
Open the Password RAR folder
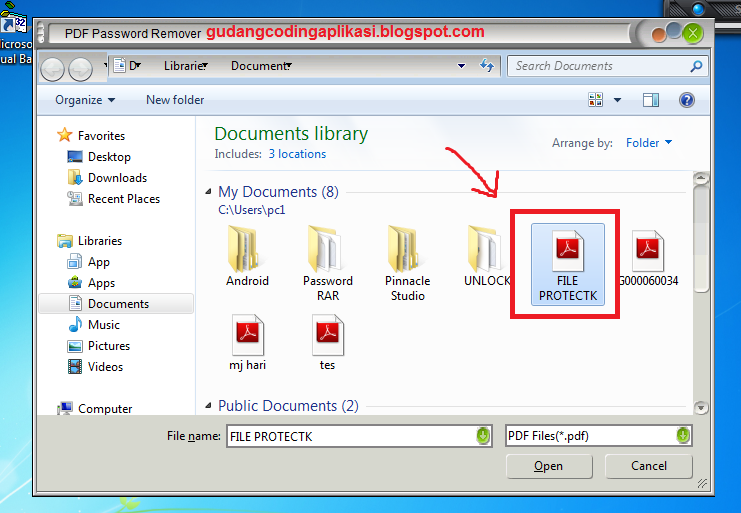[x=327, y=264]
